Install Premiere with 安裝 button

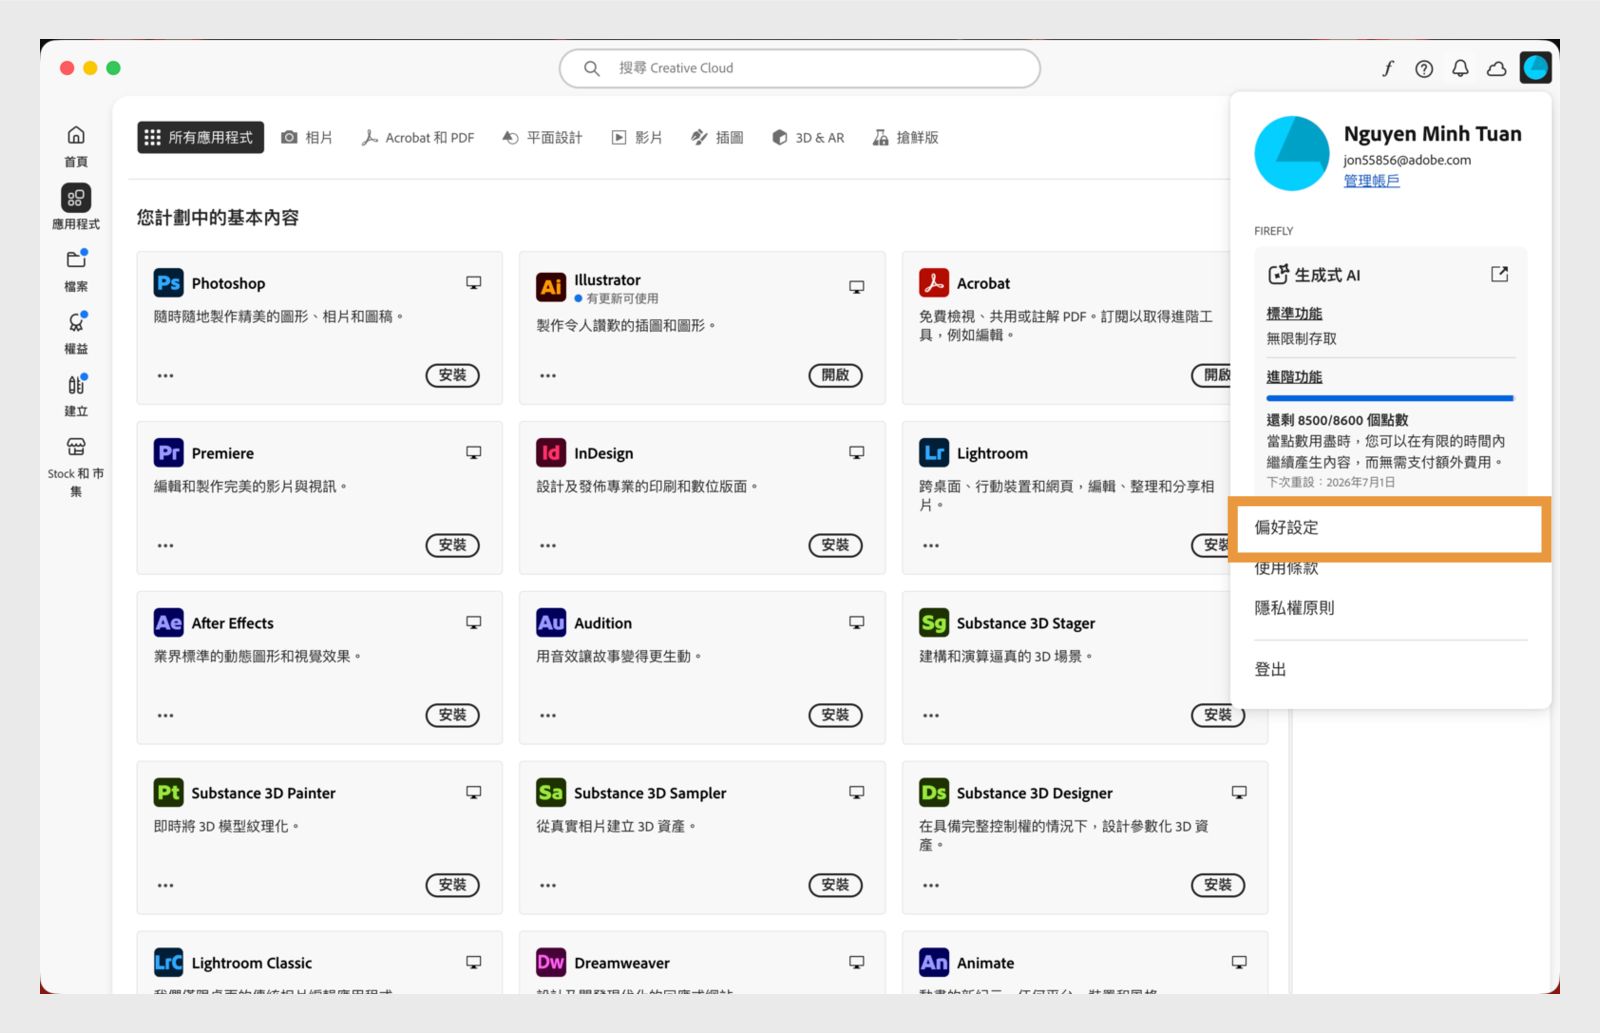[453, 545]
